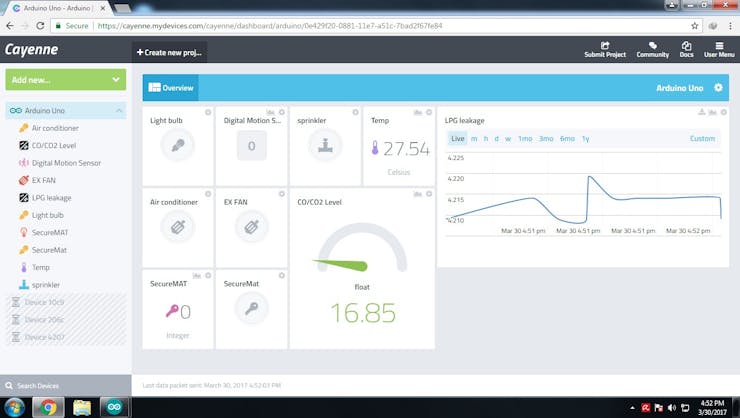Open settings gear on SecureMAT integer widget
740x418 pixels.
coord(208,276)
